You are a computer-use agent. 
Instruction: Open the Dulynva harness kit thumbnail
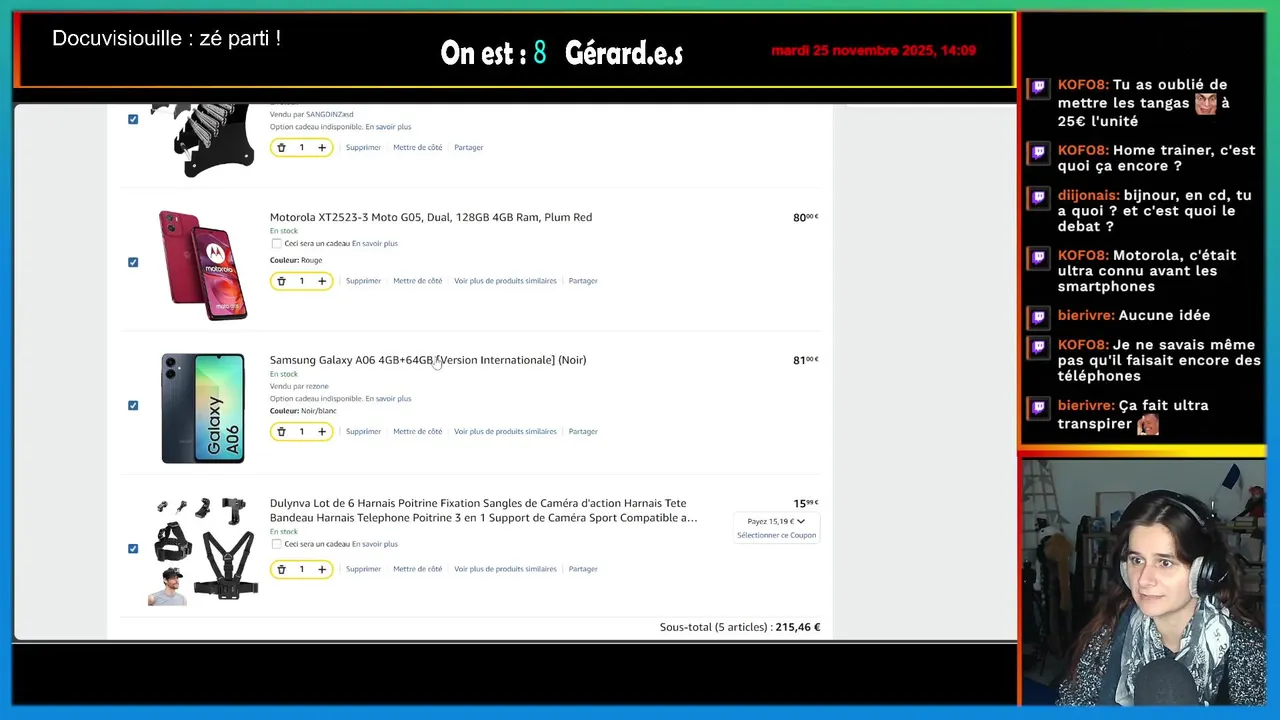203,551
